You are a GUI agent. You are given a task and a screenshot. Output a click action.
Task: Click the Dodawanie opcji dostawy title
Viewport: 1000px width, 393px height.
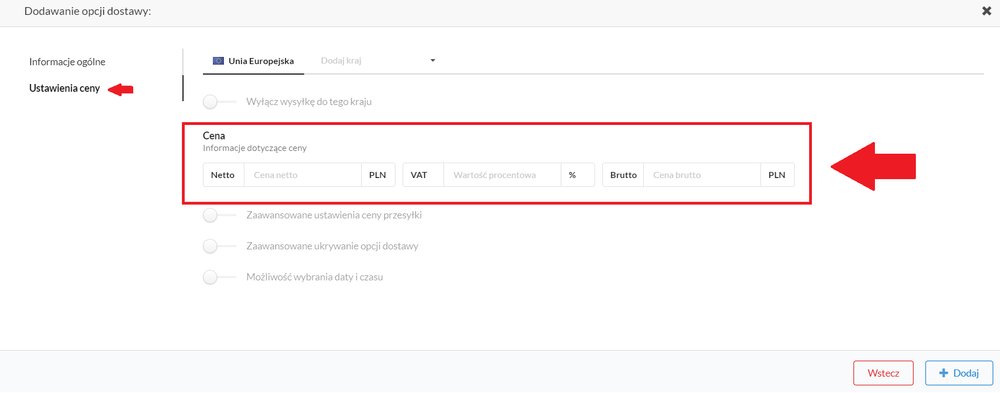point(87,11)
